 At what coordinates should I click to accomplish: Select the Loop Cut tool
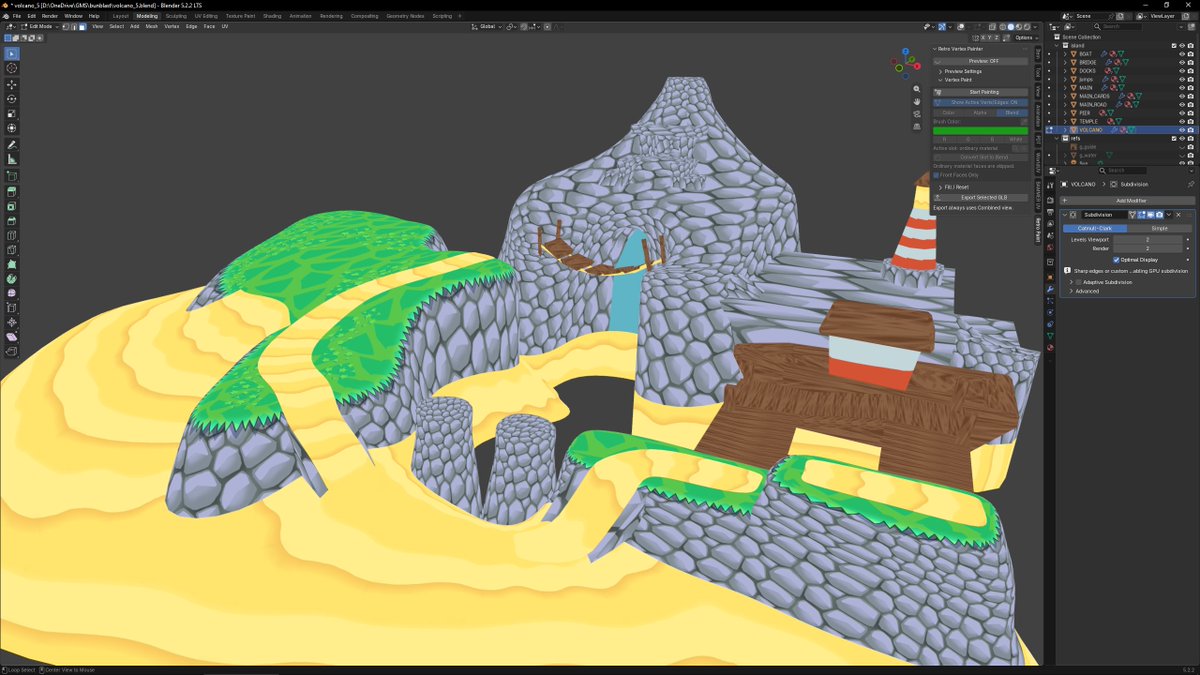click(x=12, y=235)
